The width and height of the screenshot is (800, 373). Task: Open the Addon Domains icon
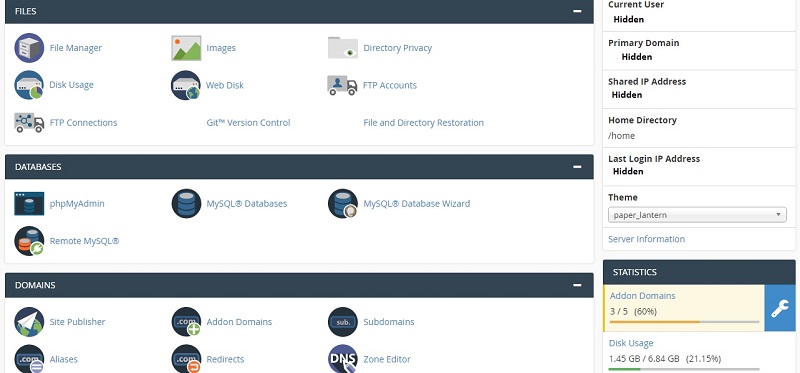click(x=186, y=322)
